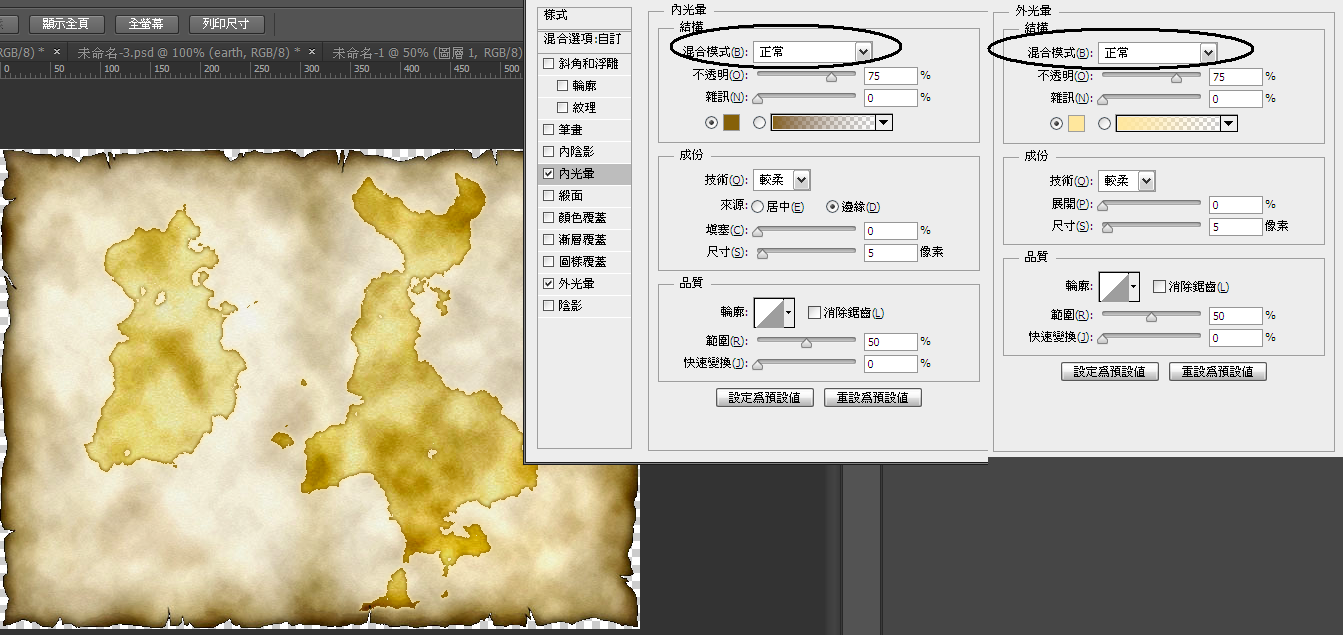Select the 外光暈 gradient radio button
The width and height of the screenshot is (1343, 635).
click(1105, 123)
